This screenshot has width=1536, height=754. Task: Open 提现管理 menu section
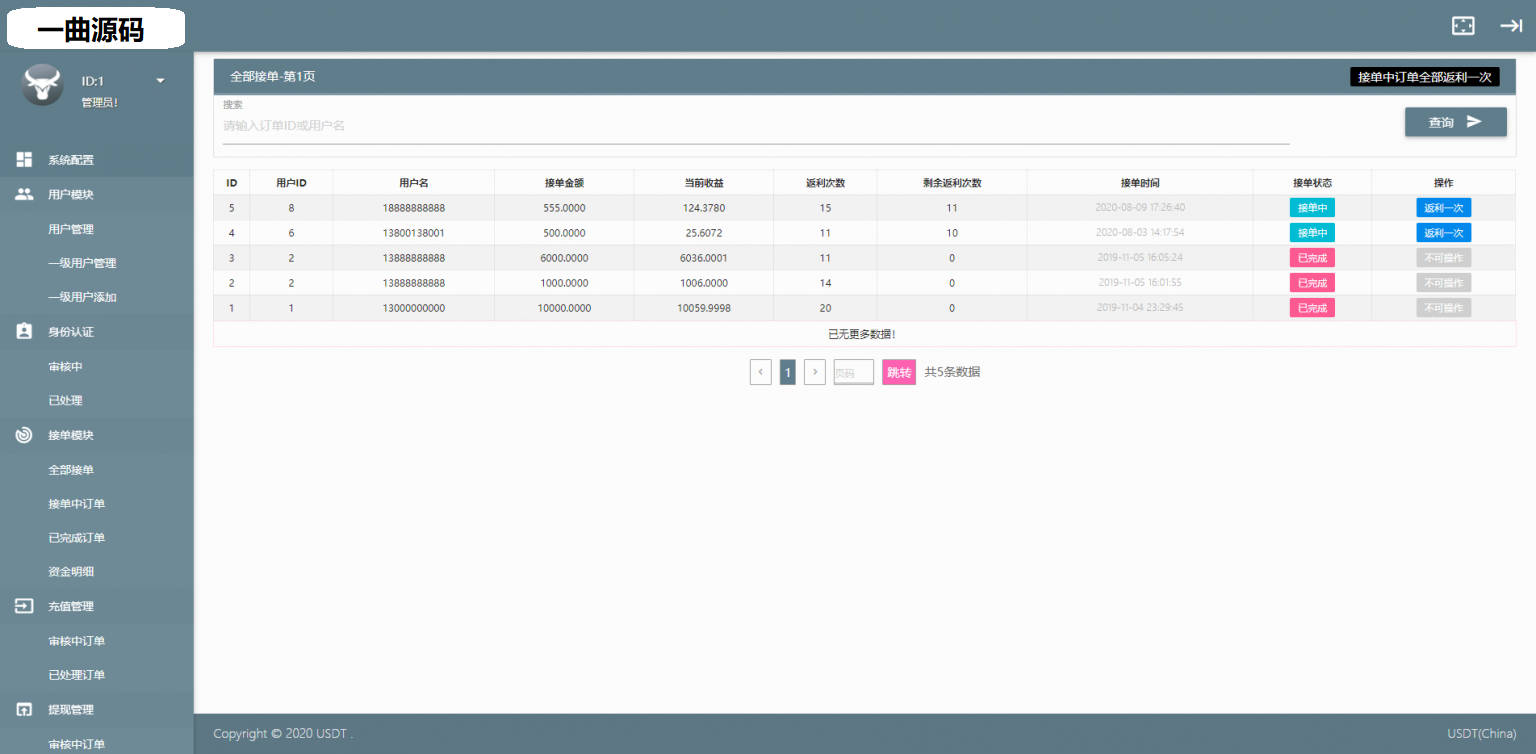pos(97,709)
